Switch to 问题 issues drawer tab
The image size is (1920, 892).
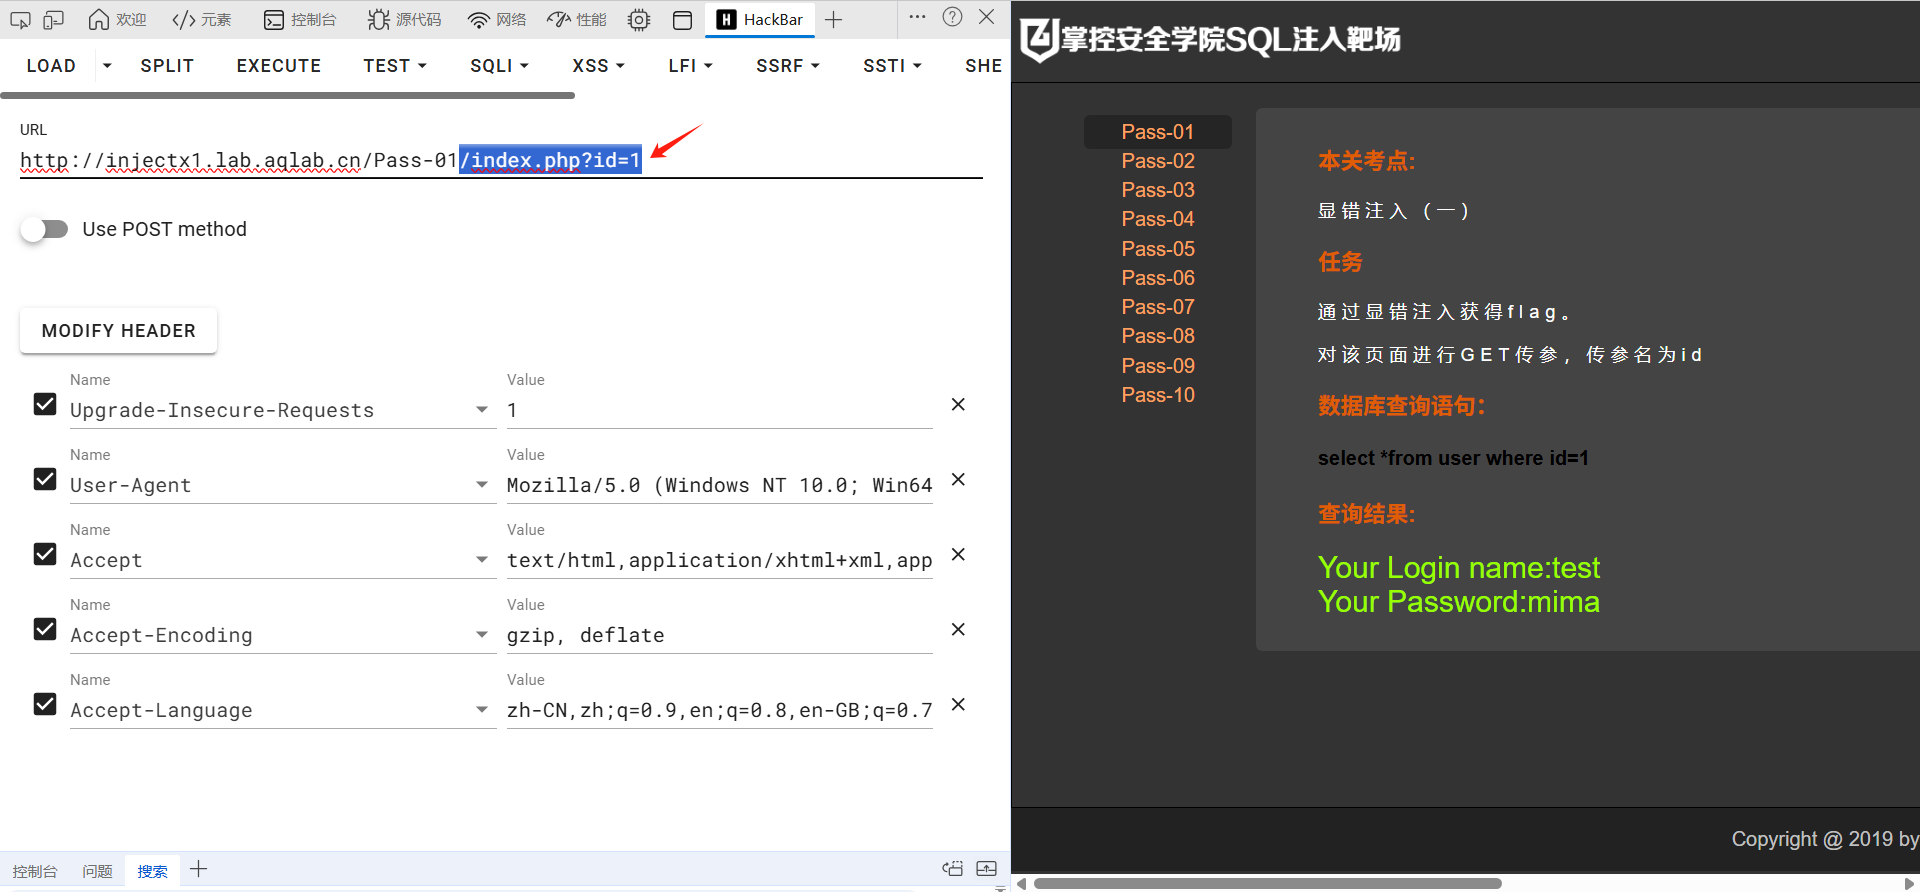tap(97, 871)
